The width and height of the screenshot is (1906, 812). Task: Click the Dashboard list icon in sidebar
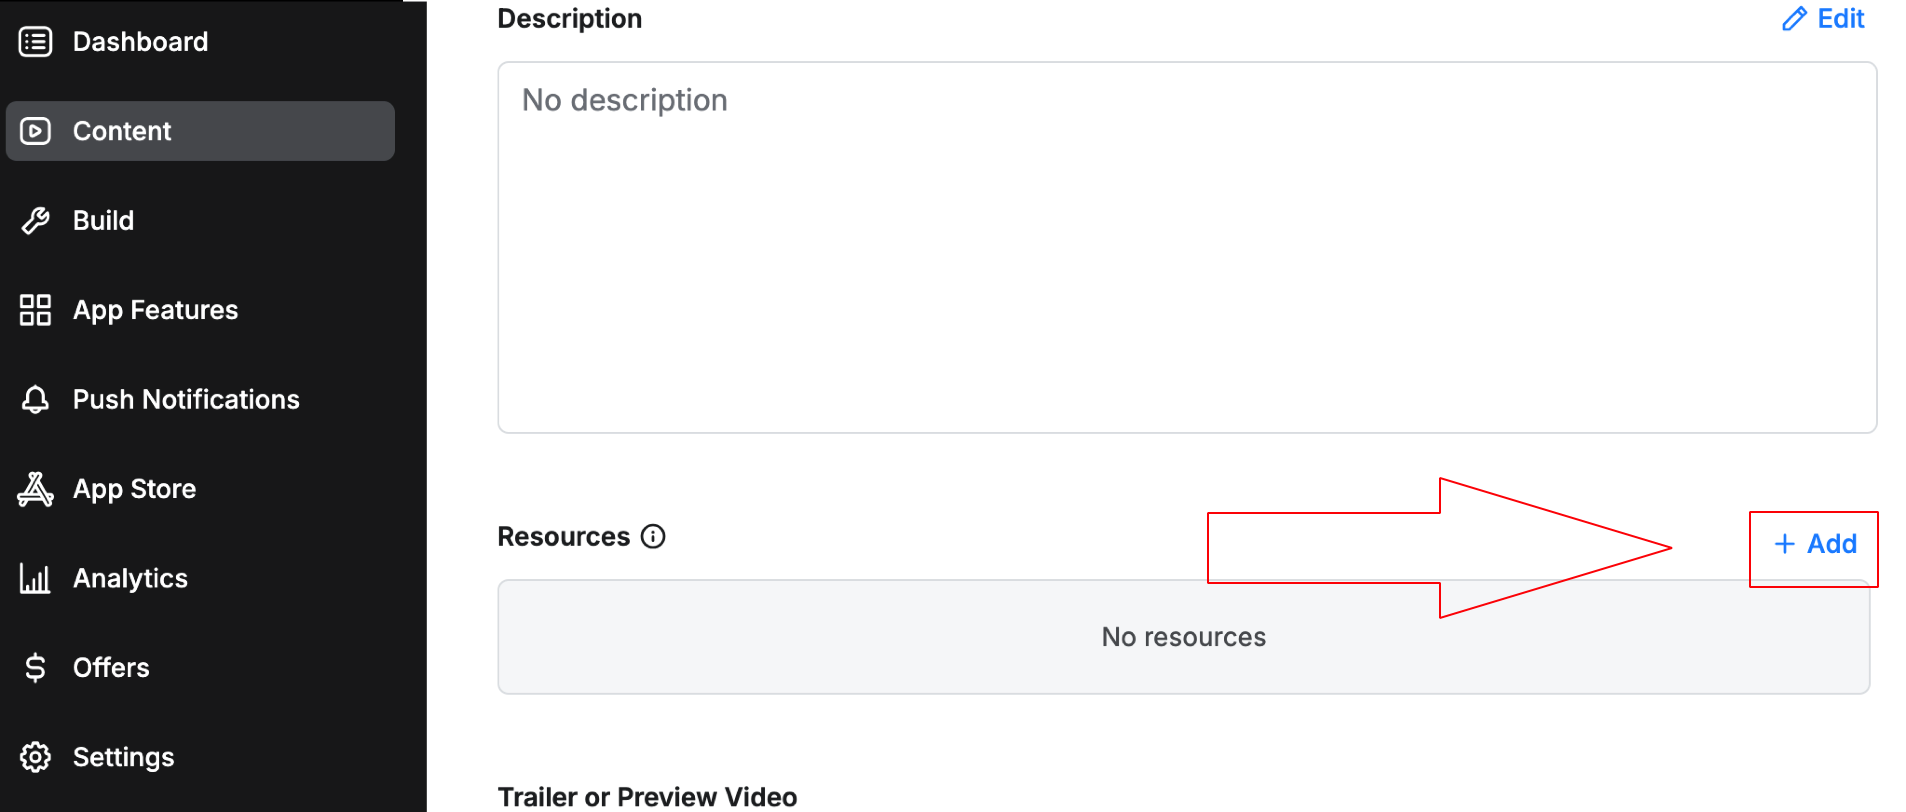pos(36,42)
